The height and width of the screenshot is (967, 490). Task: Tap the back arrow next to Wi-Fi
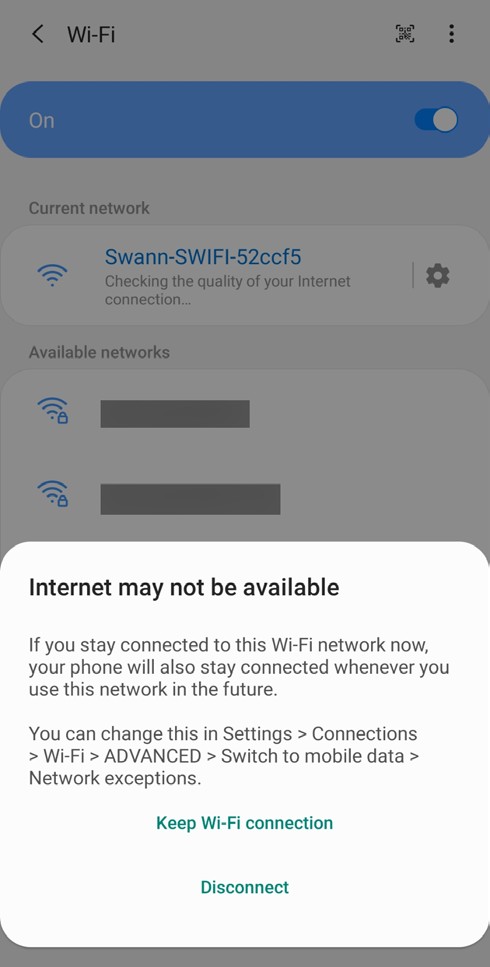pyautogui.click(x=38, y=34)
